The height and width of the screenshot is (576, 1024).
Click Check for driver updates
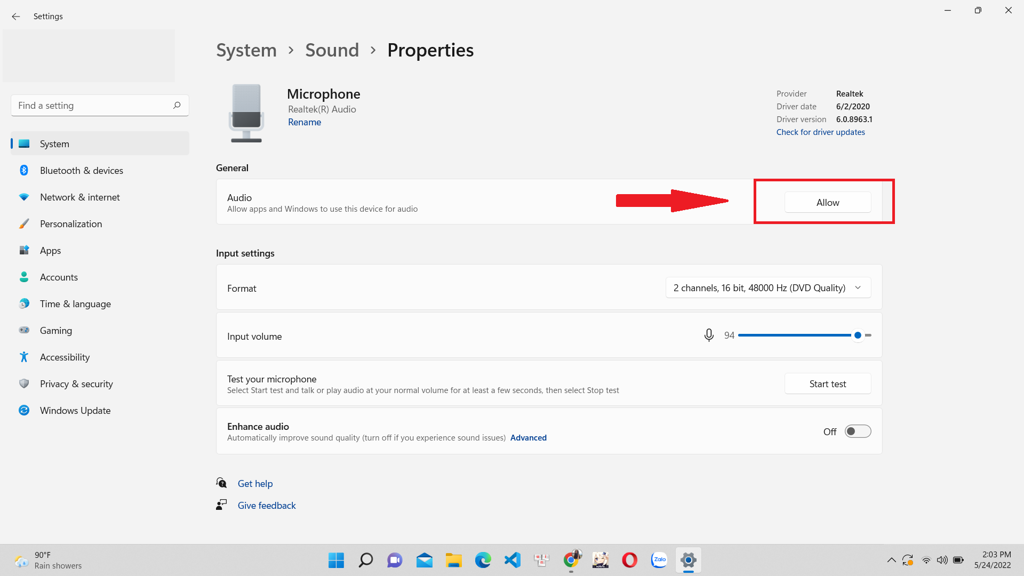pyautogui.click(x=820, y=132)
